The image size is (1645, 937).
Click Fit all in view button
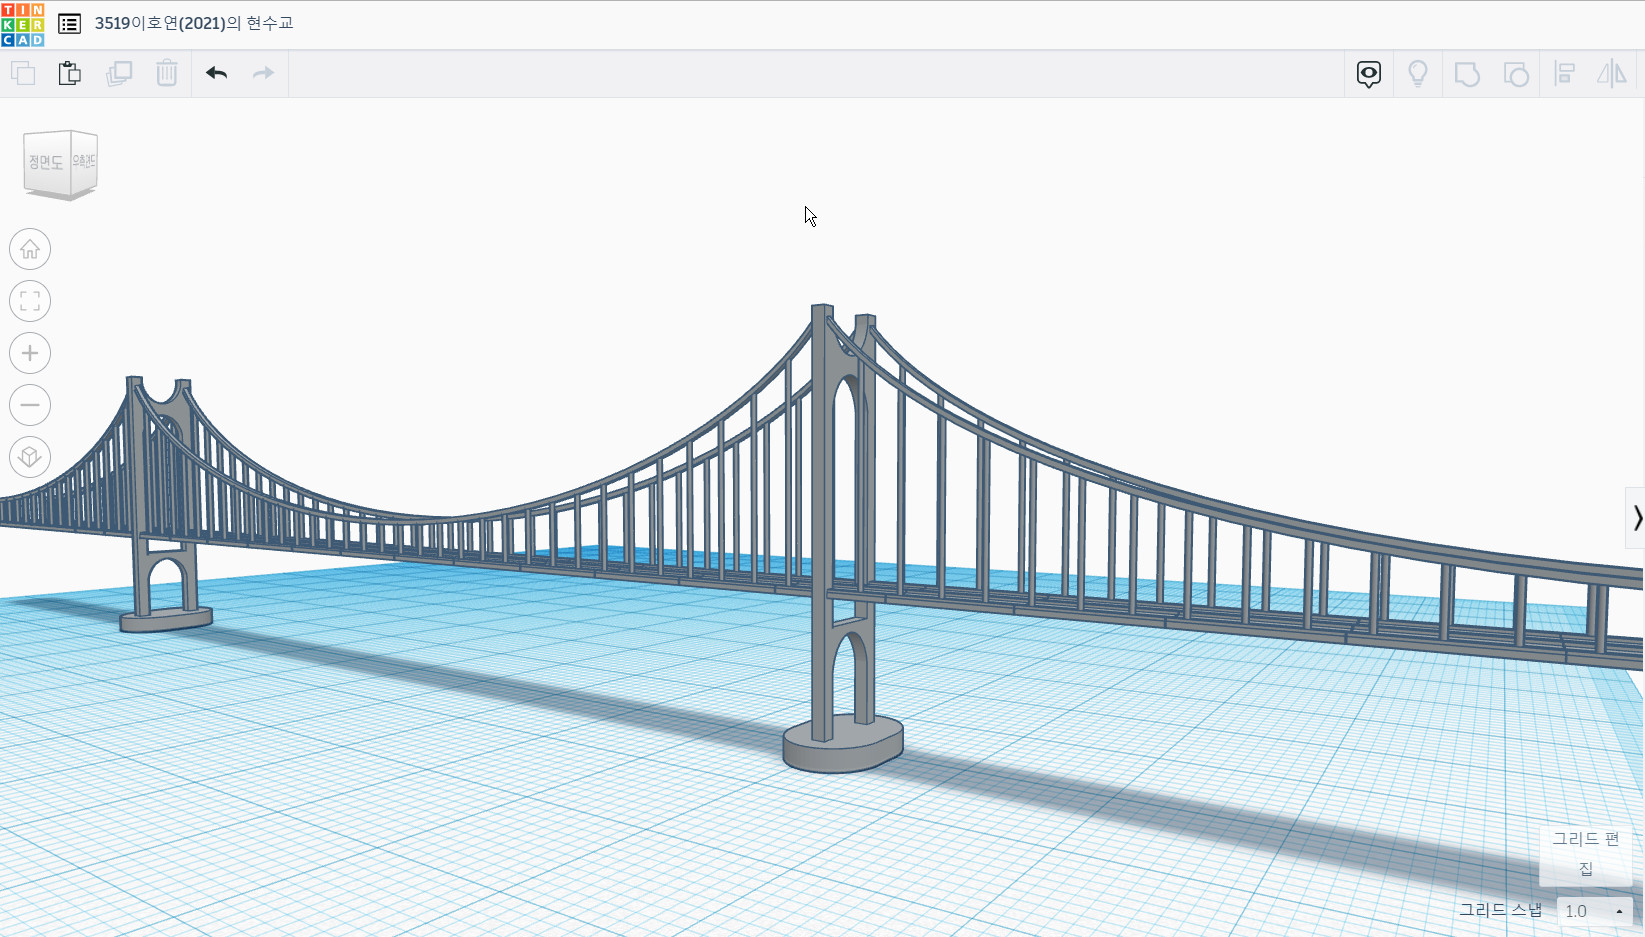[x=30, y=301]
